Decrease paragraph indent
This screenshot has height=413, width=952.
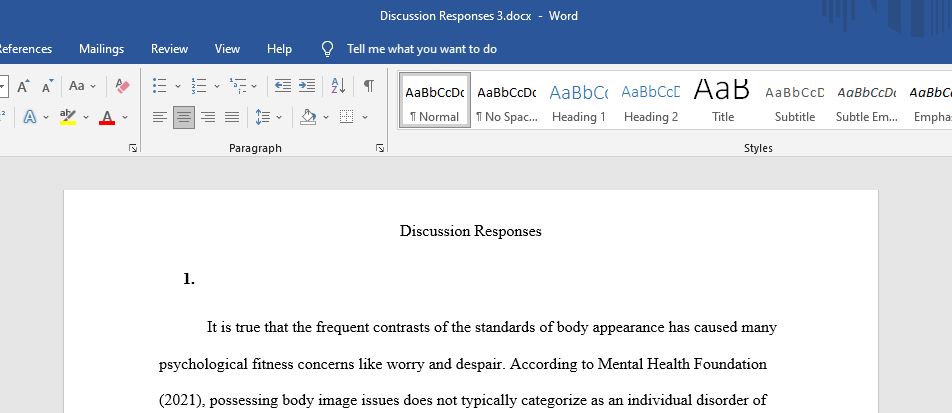[282, 86]
